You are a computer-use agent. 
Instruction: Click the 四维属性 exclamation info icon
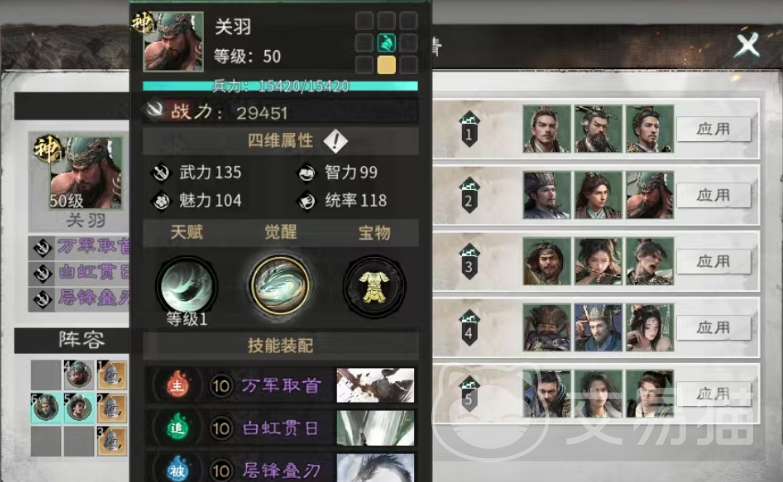tap(335, 141)
